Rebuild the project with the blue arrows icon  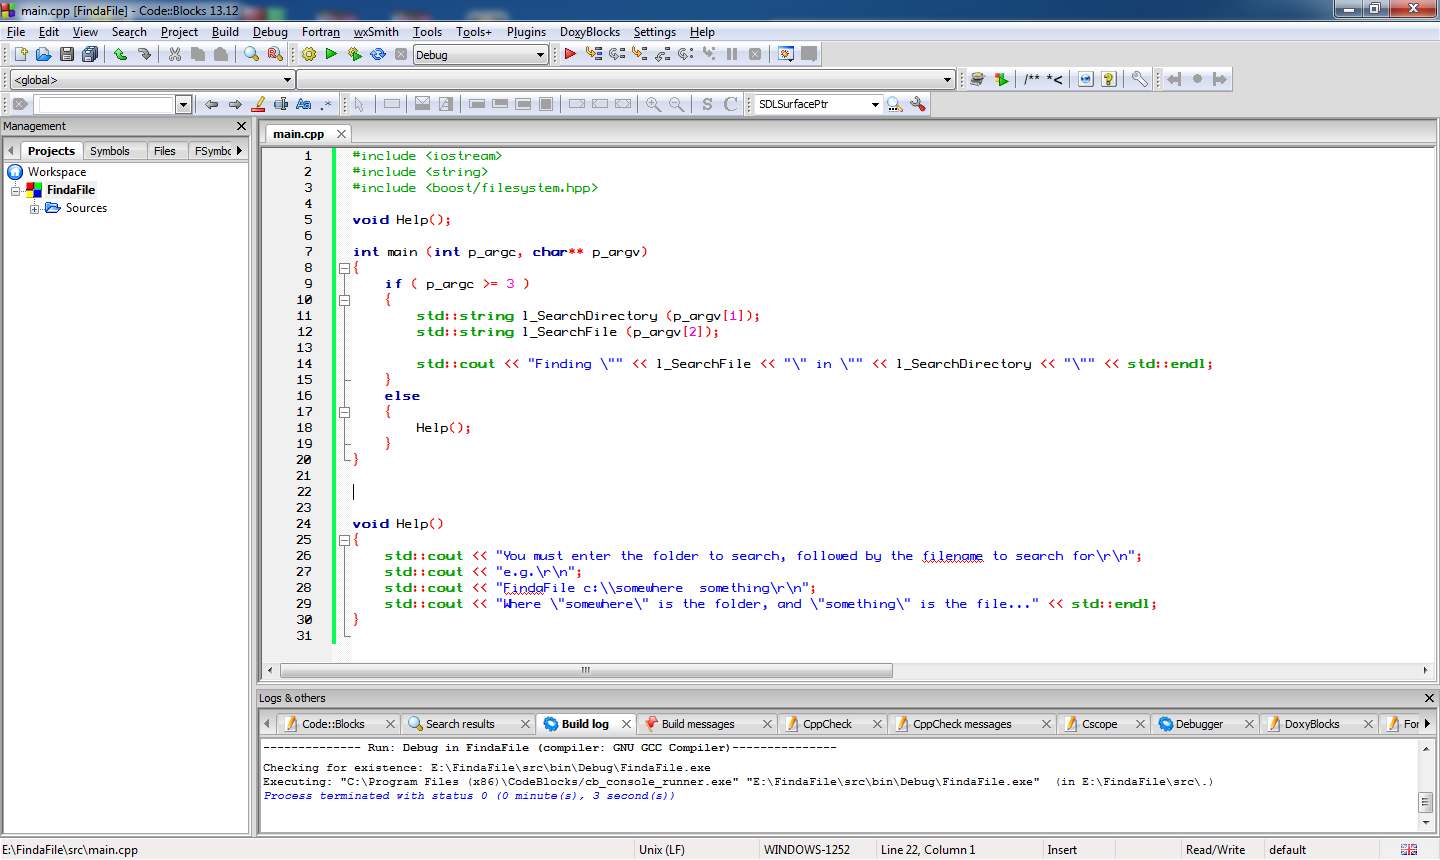pyautogui.click(x=378, y=54)
